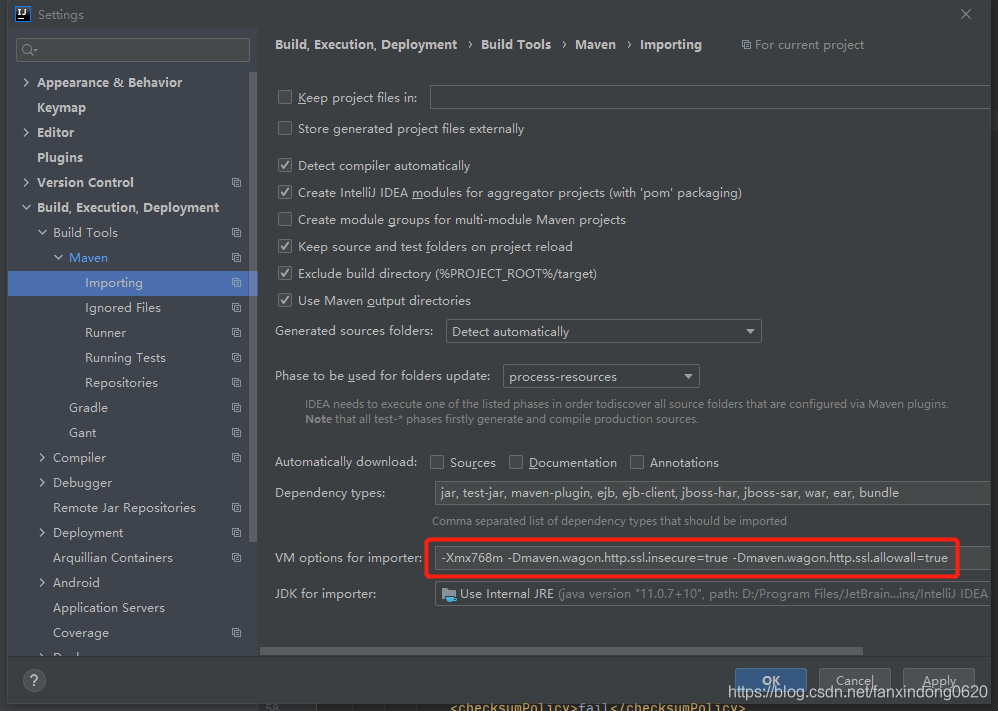Focus the Dependency types field
The width and height of the screenshot is (998, 711).
click(713, 493)
